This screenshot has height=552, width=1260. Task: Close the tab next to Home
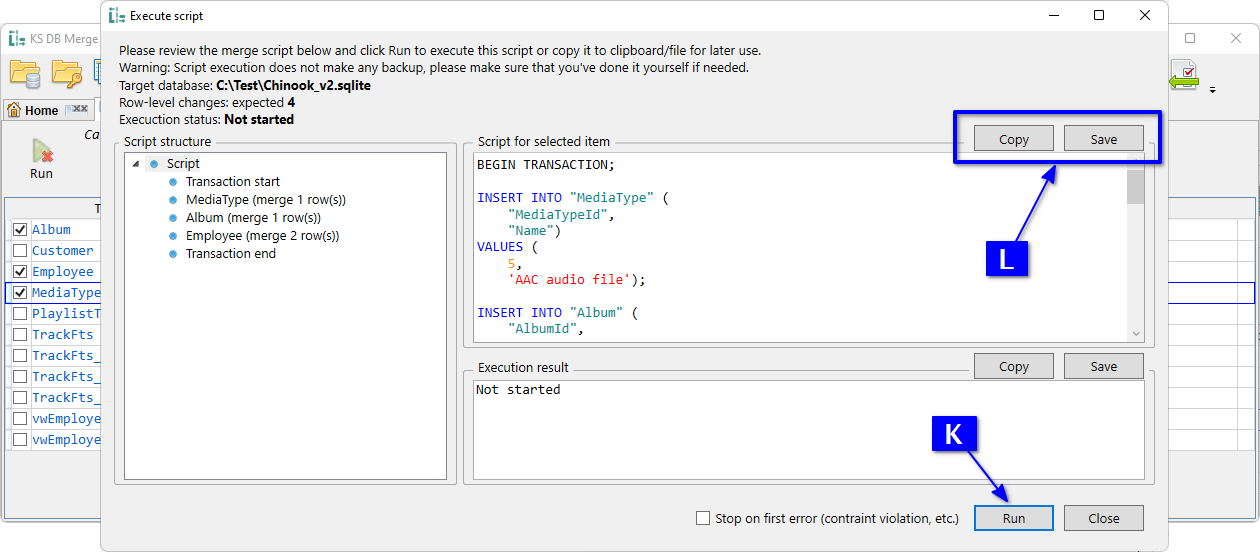point(80,110)
